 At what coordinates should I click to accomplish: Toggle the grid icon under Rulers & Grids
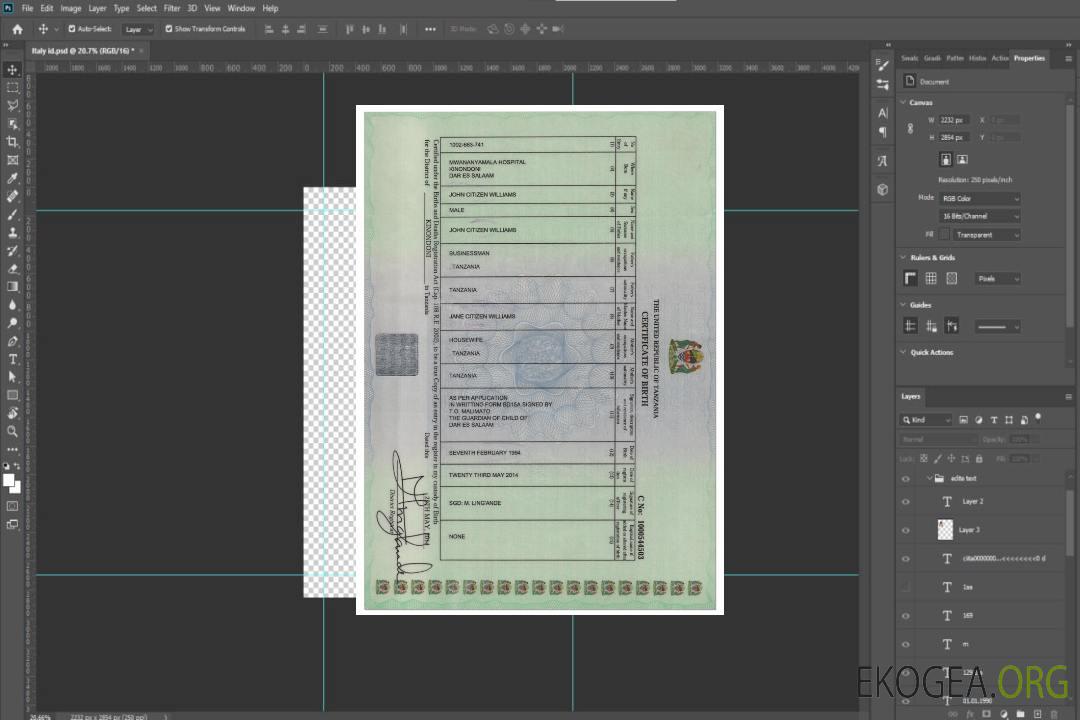(x=931, y=279)
